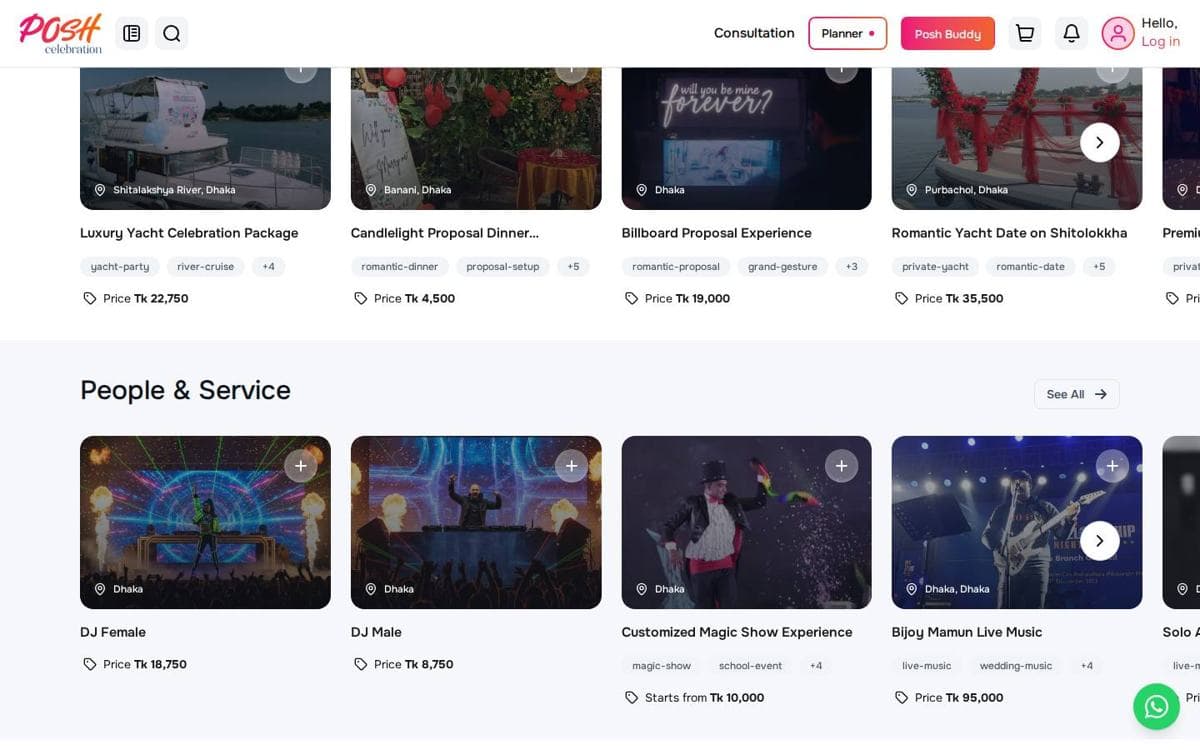Viewport: 1200px width, 750px height.
Task: Open the catalog sidebar panel icon
Action: click(x=132, y=33)
